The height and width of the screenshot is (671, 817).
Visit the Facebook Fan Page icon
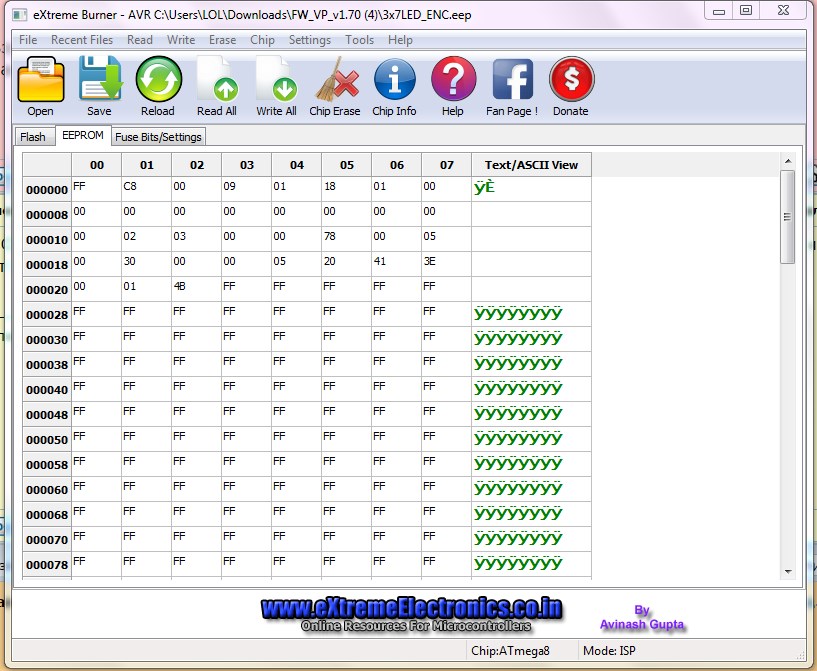tap(512, 80)
